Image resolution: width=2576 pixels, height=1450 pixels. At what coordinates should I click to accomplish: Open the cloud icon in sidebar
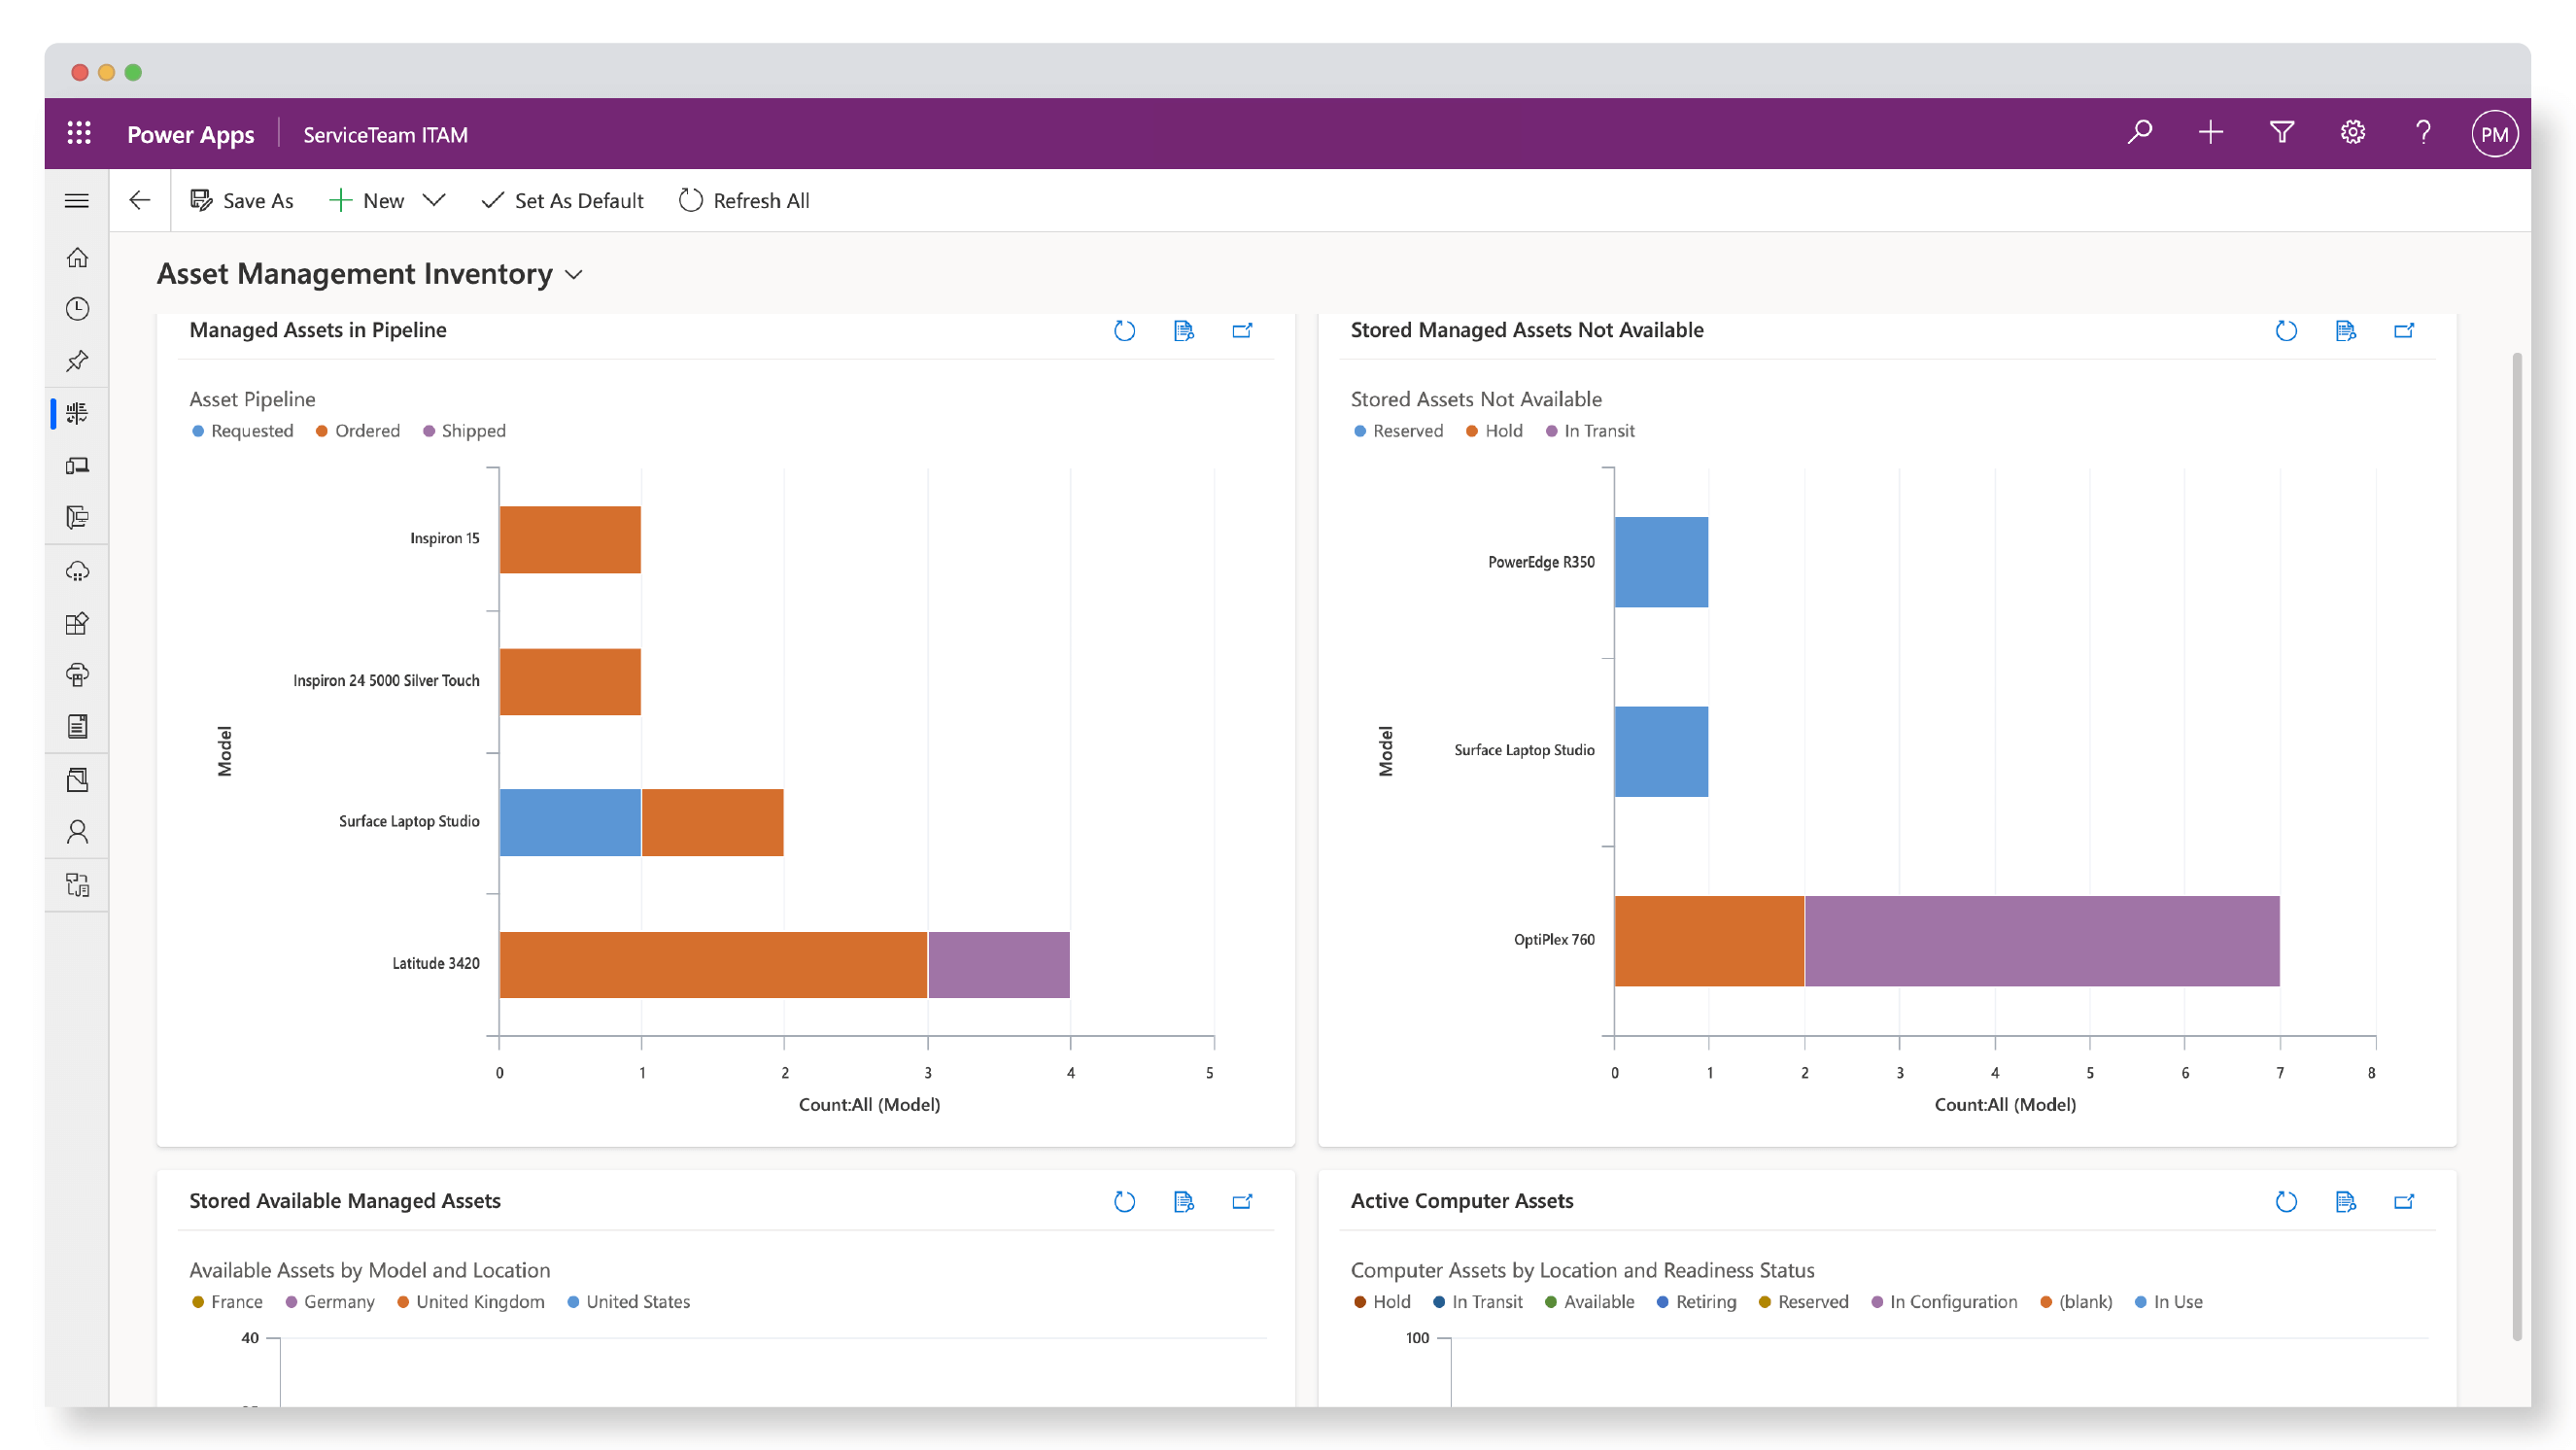click(x=77, y=571)
